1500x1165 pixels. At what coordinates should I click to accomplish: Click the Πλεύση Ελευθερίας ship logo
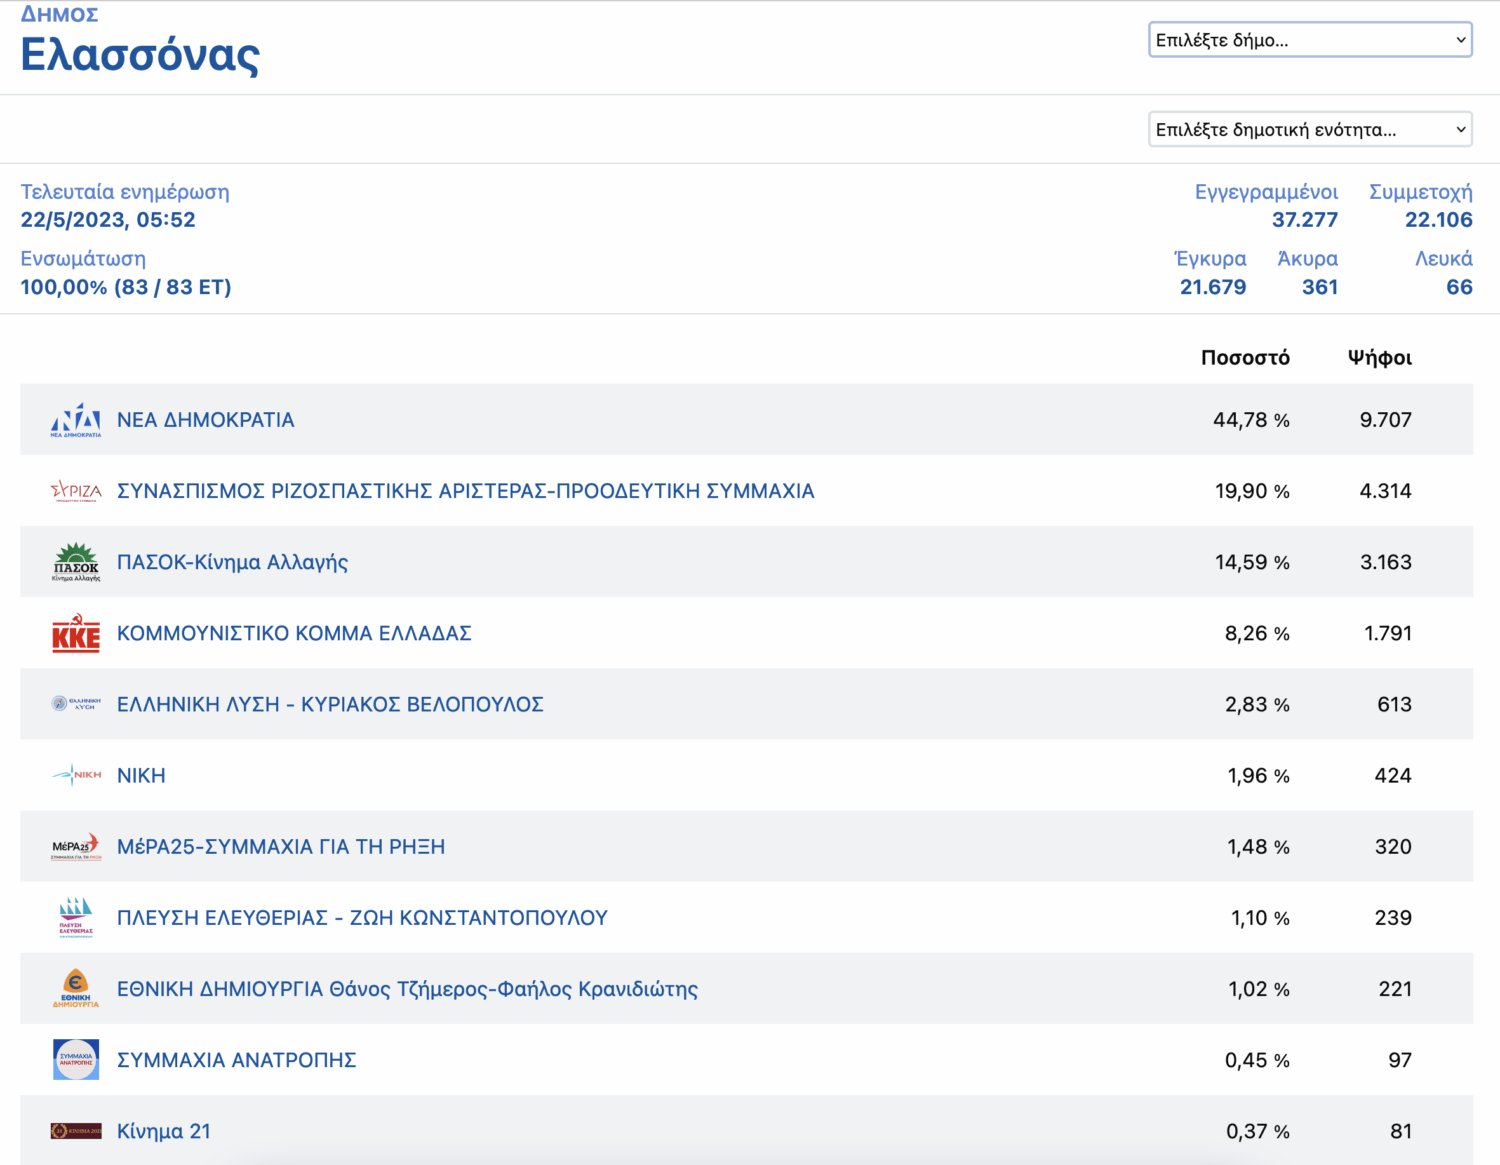click(76, 917)
